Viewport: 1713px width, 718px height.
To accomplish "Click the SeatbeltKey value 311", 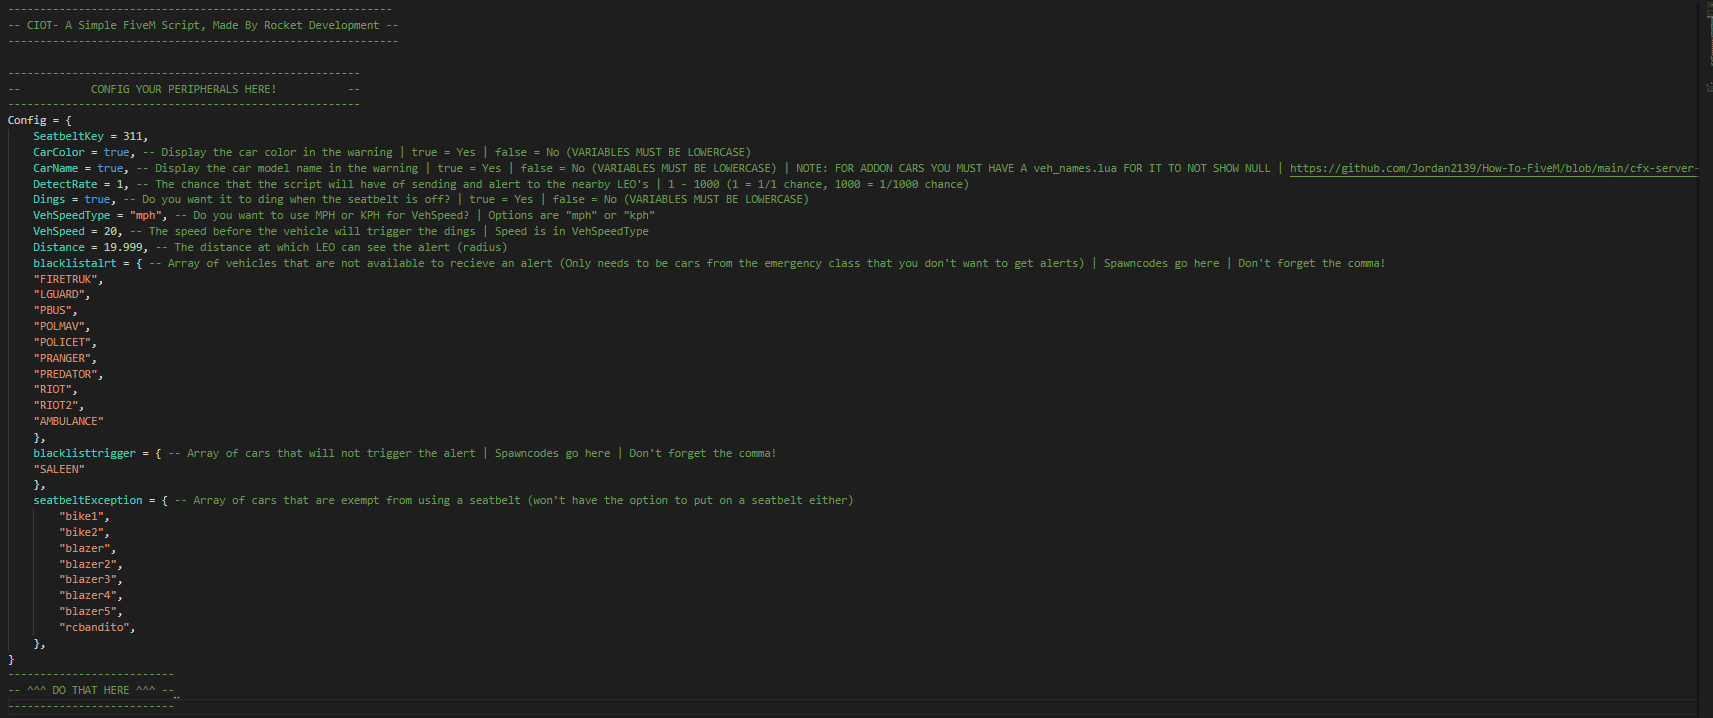I will click(x=133, y=136).
